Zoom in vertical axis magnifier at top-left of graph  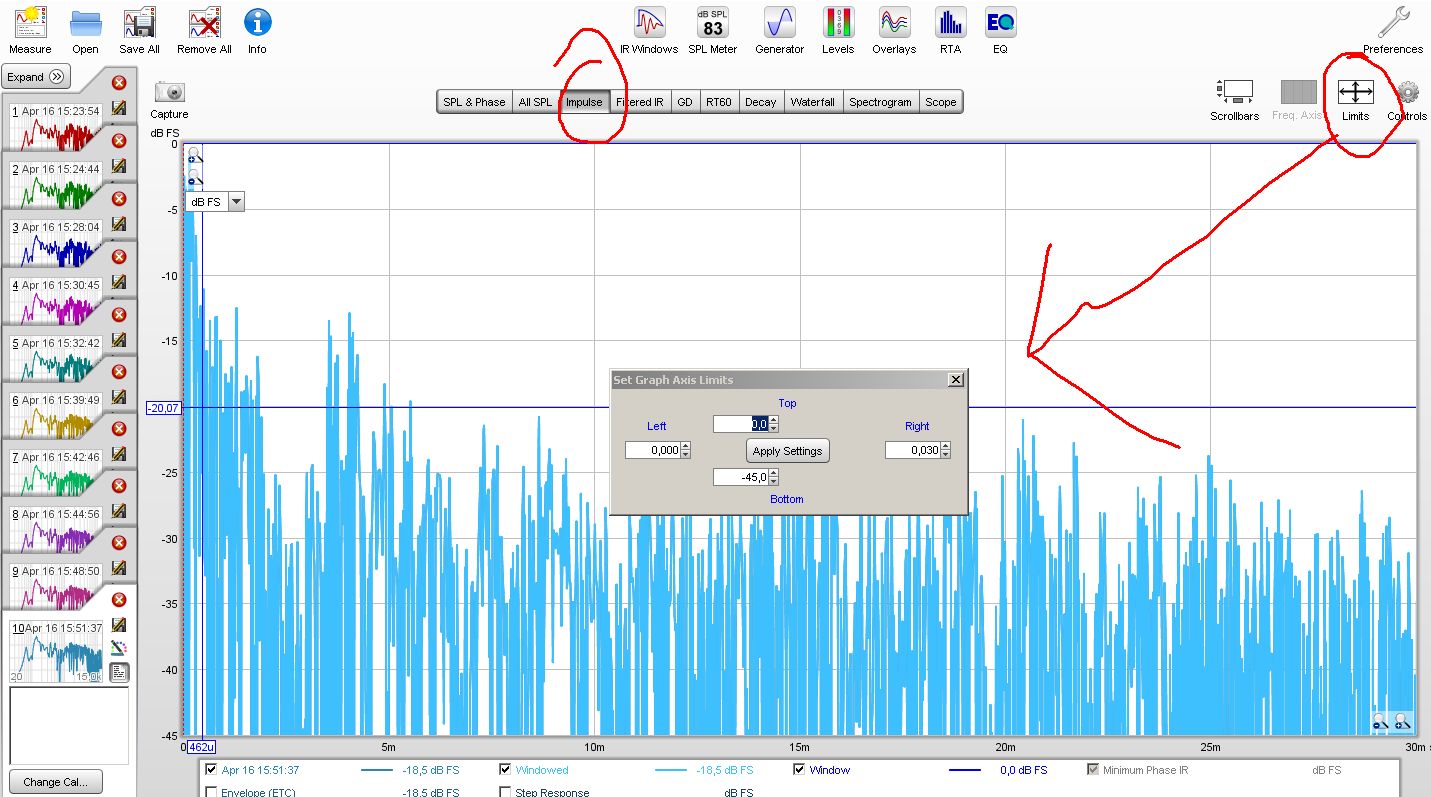tap(194, 156)
